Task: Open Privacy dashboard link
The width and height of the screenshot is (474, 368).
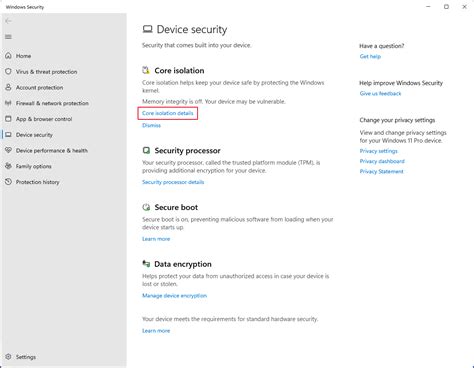Action: (x=382, y=161)
